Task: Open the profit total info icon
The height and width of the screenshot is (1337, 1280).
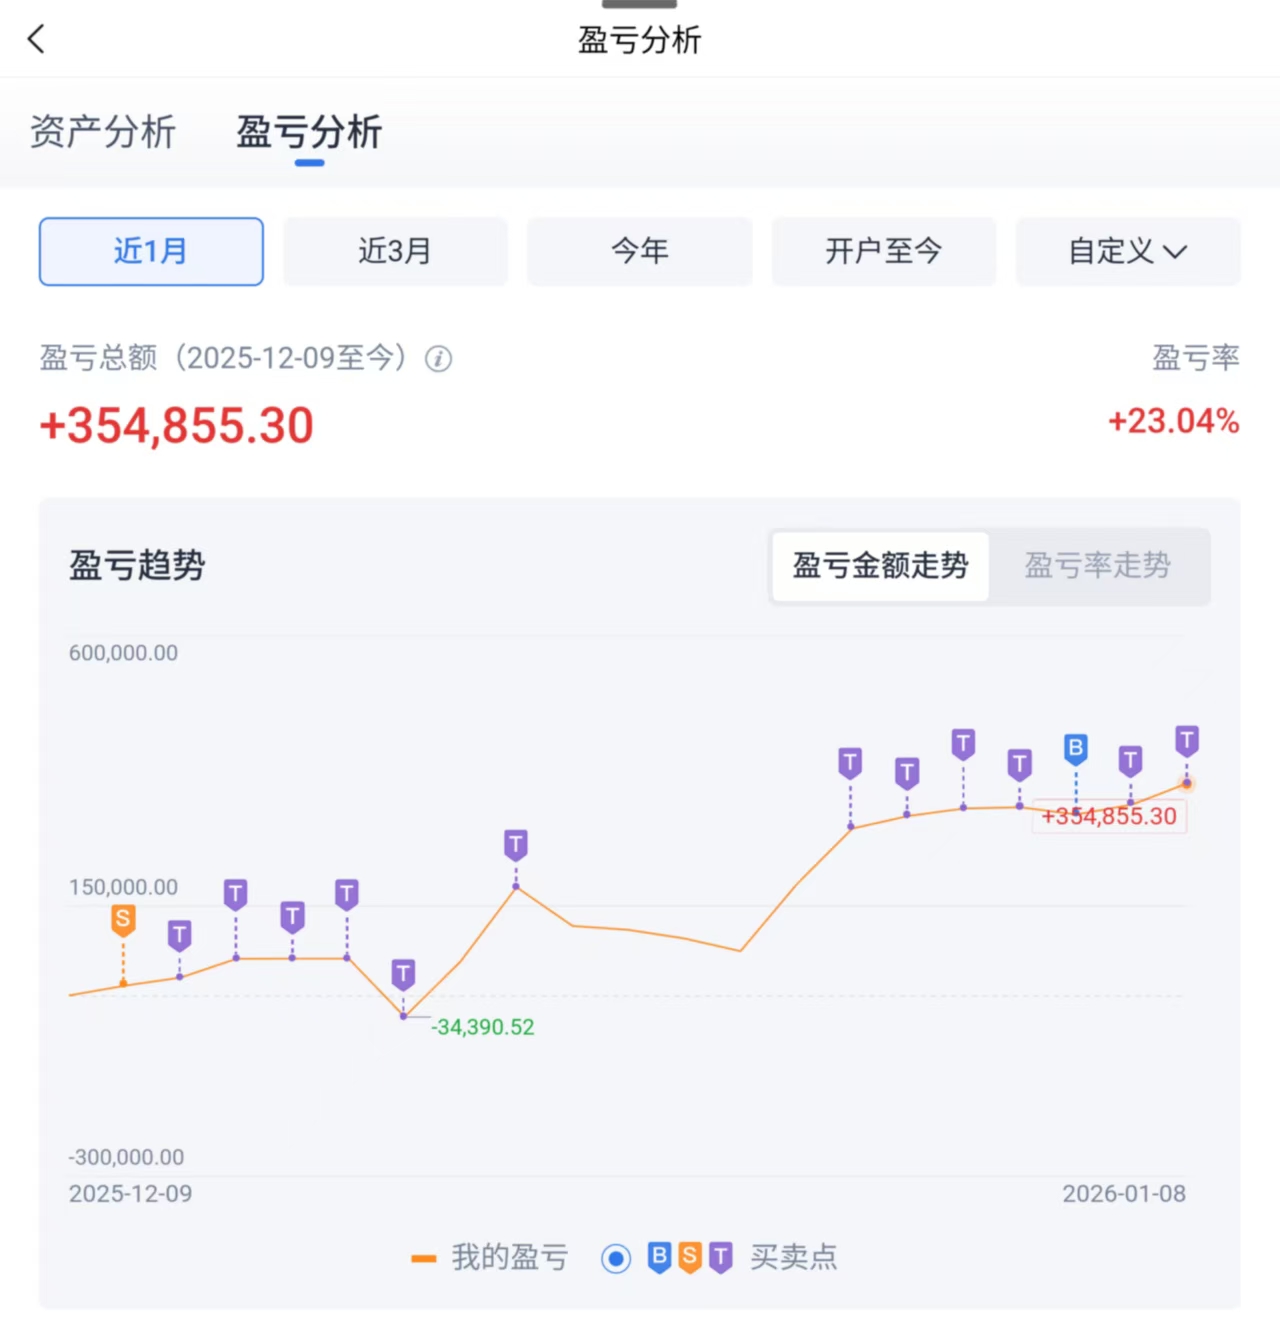Action: (438, 359)
